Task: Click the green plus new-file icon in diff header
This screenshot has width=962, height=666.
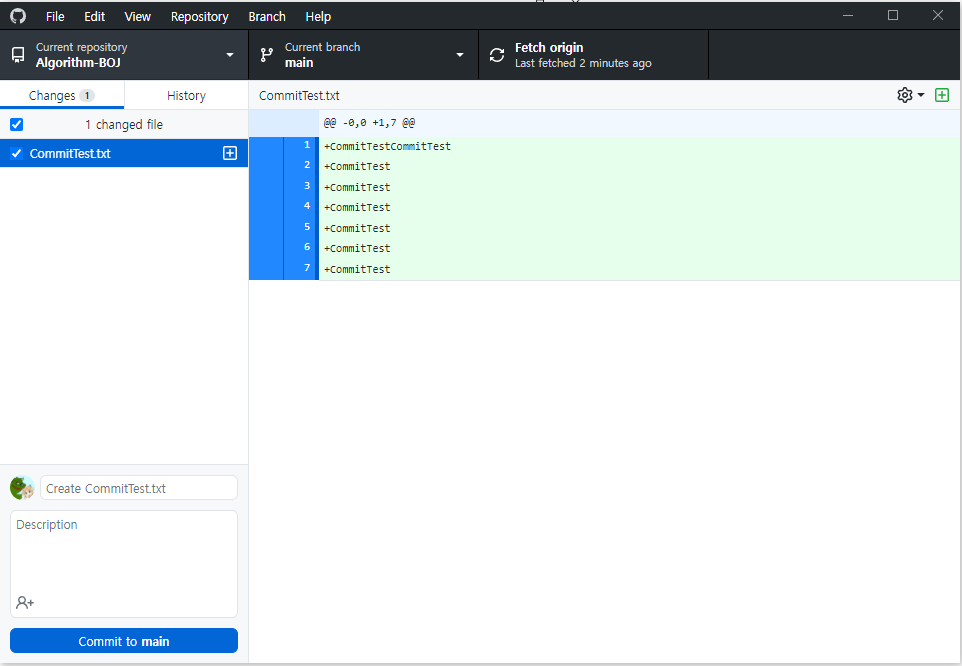Action: pyautogui.click(x=942, y=95)
